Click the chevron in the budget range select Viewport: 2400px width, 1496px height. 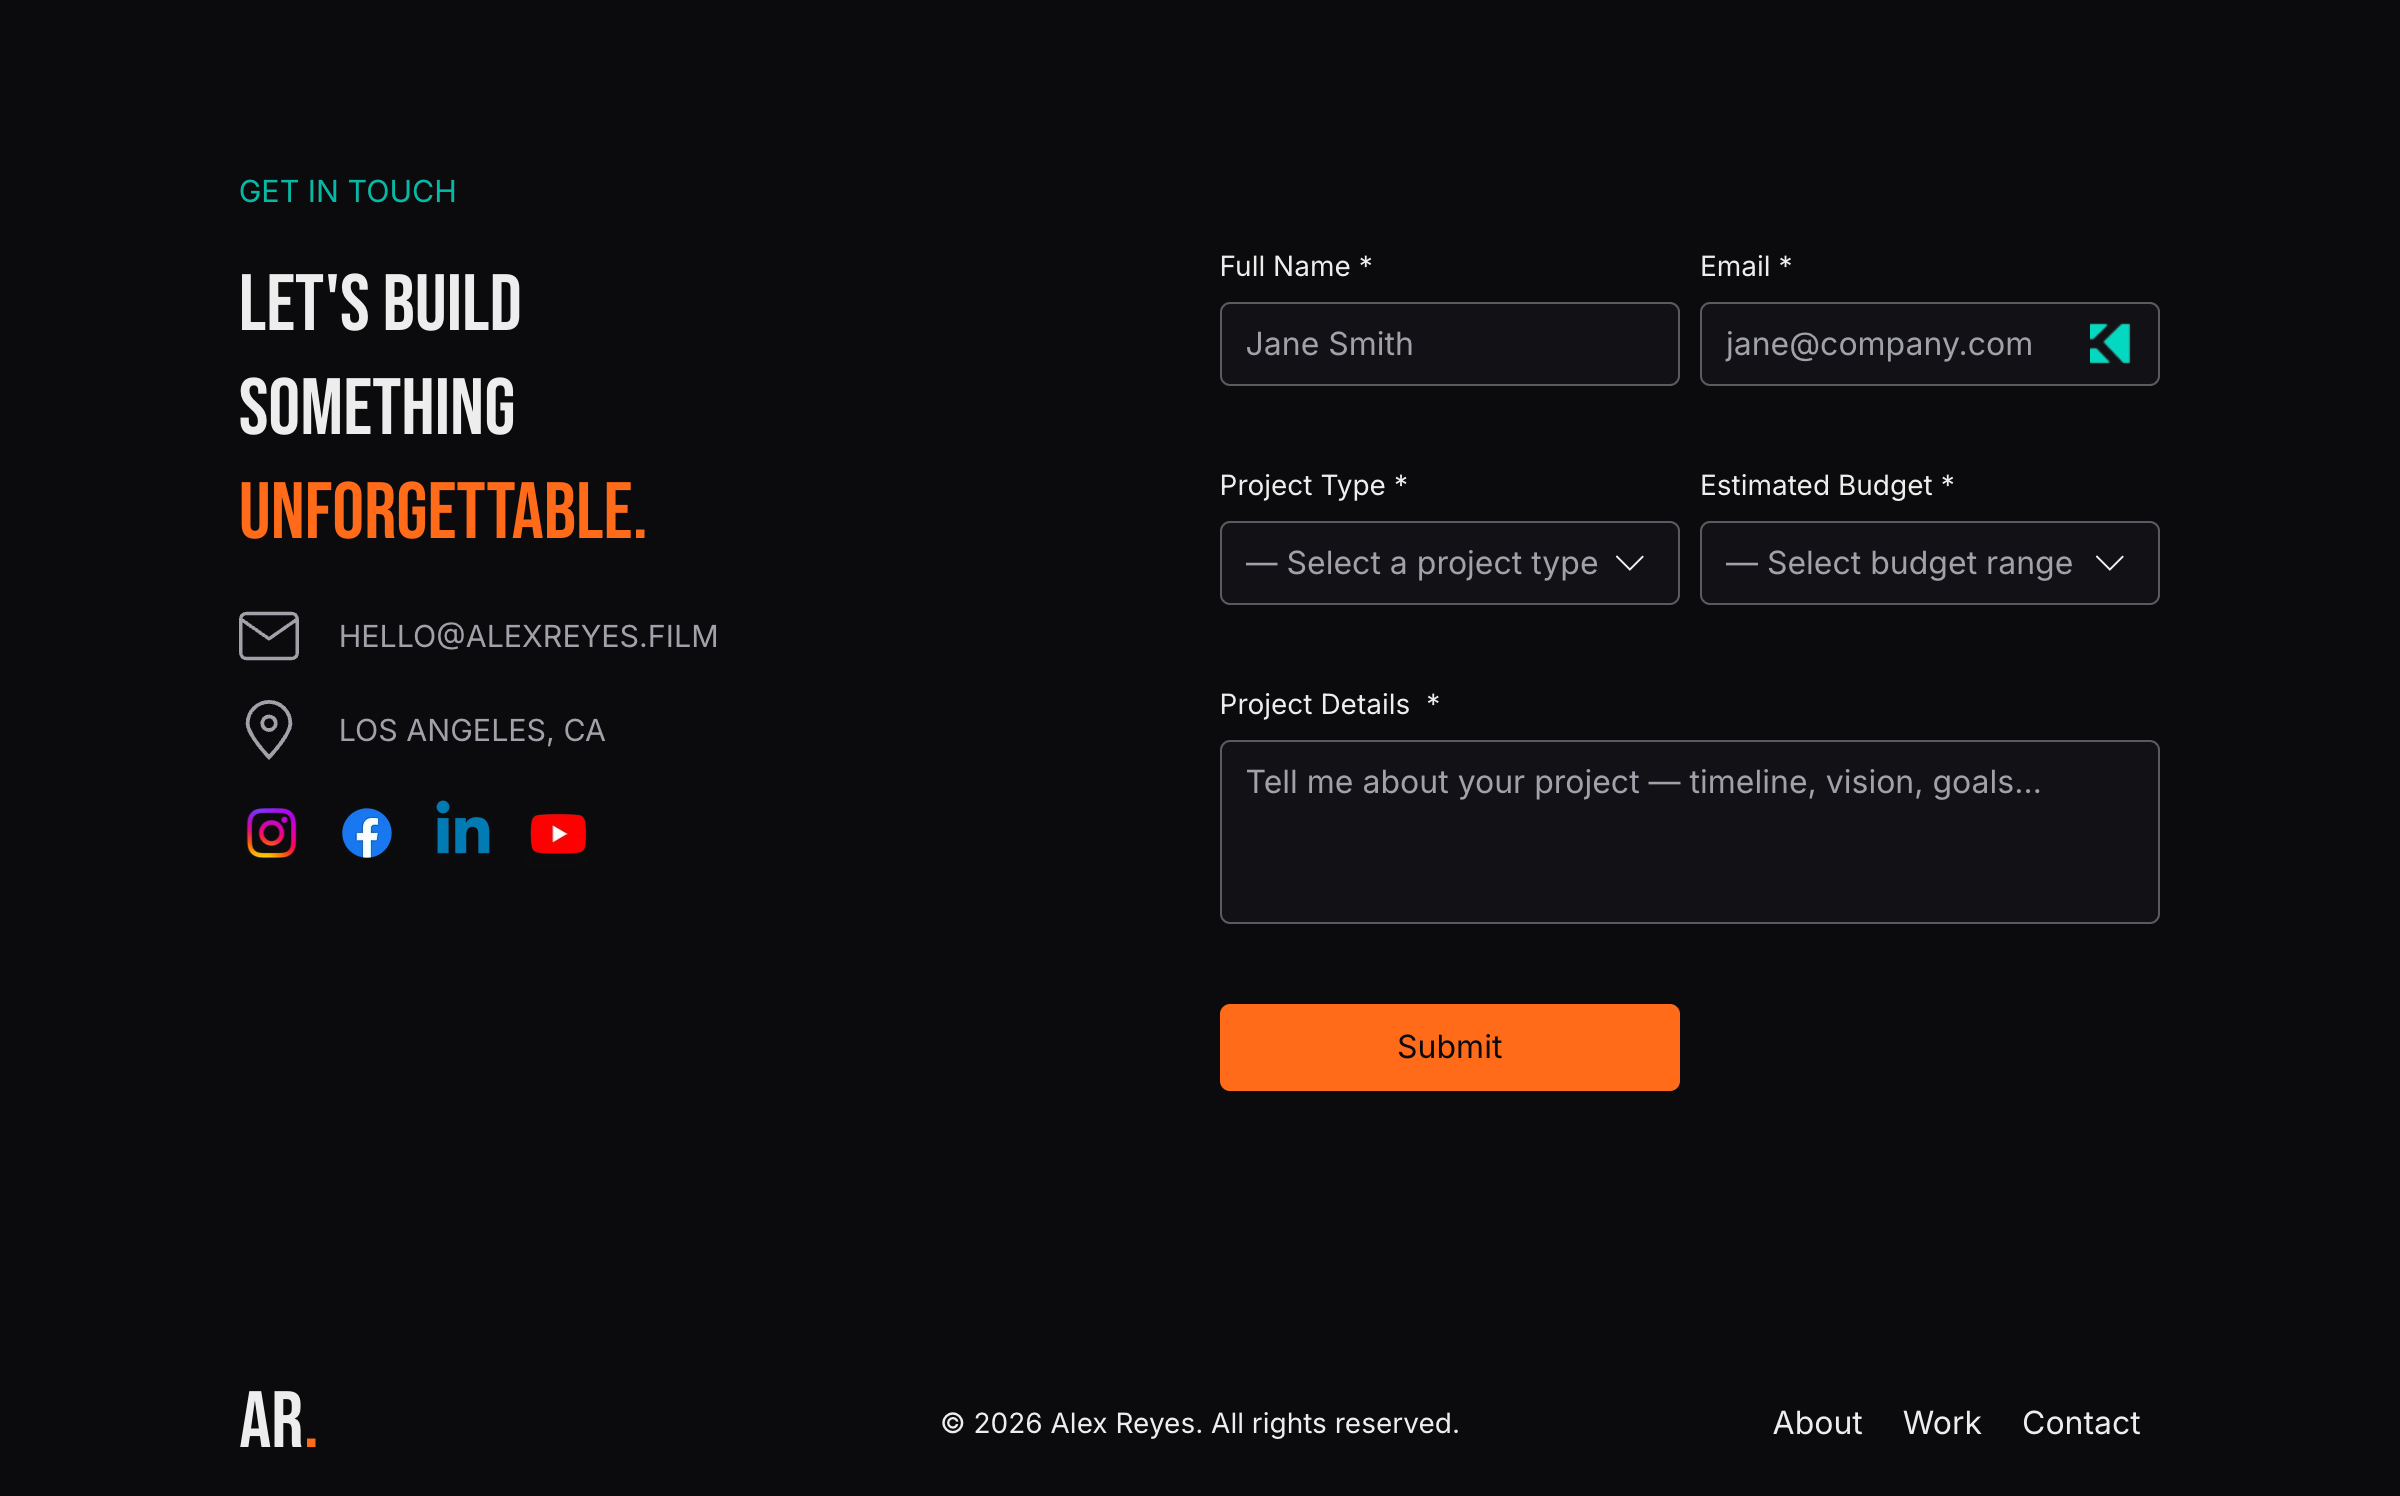point(2110,564)
